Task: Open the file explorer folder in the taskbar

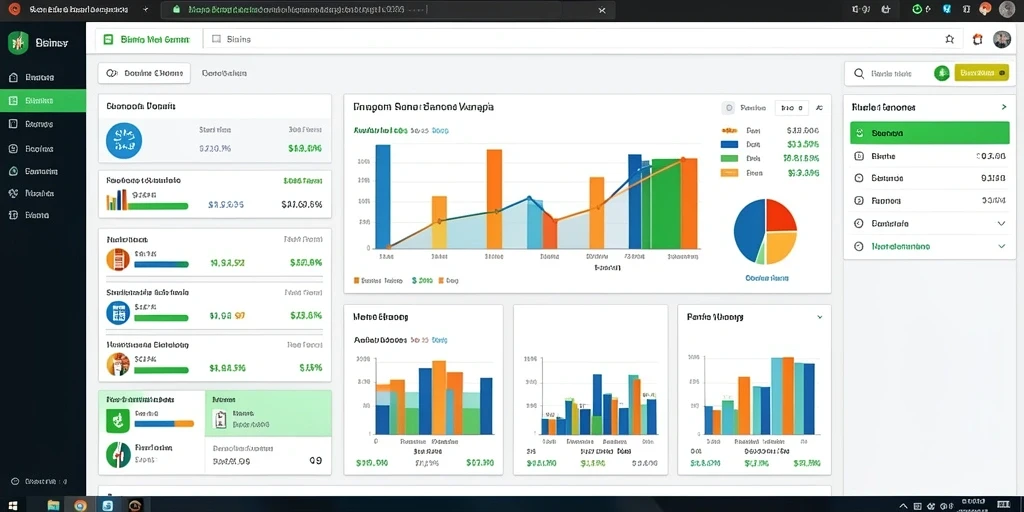Action: click(x=54, y=505)
